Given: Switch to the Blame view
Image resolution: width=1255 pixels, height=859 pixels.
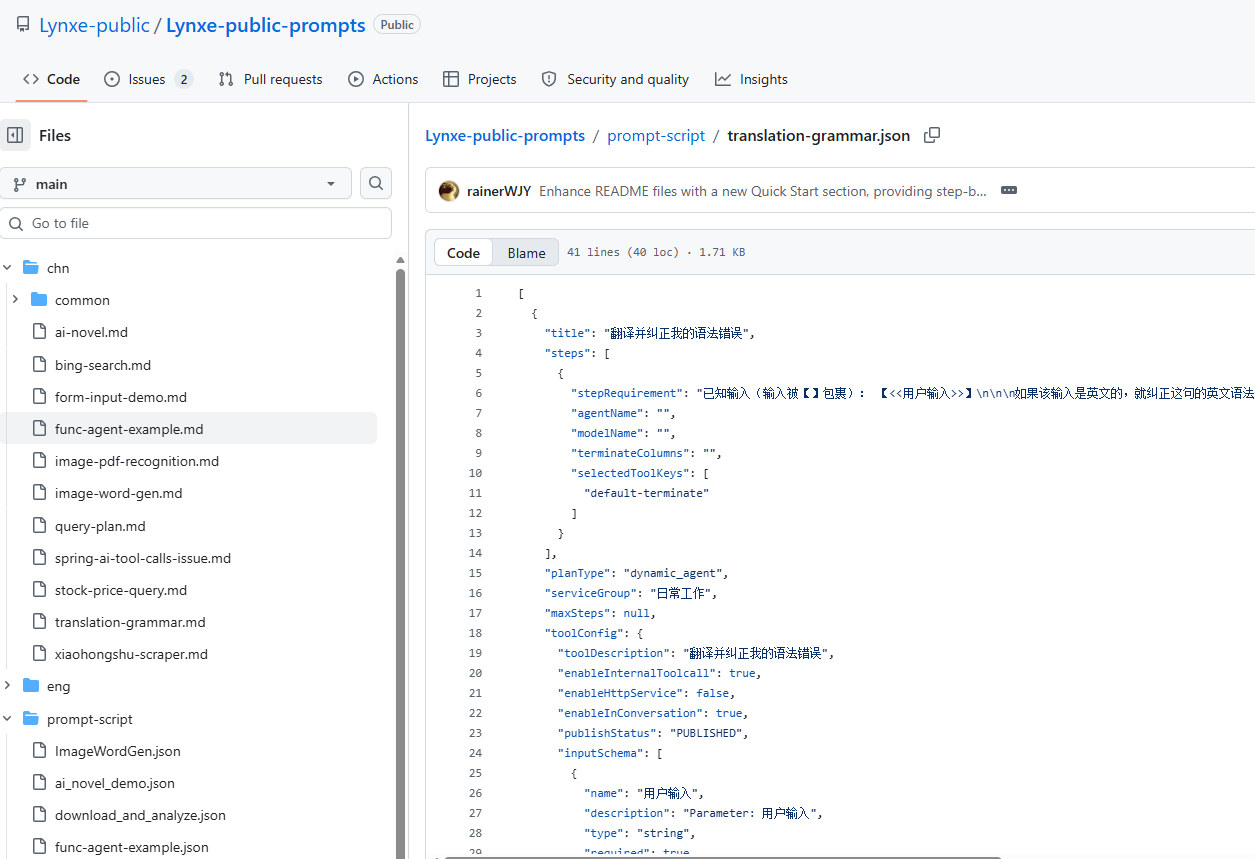Looking at the screenshot, I should coord(526,253).
